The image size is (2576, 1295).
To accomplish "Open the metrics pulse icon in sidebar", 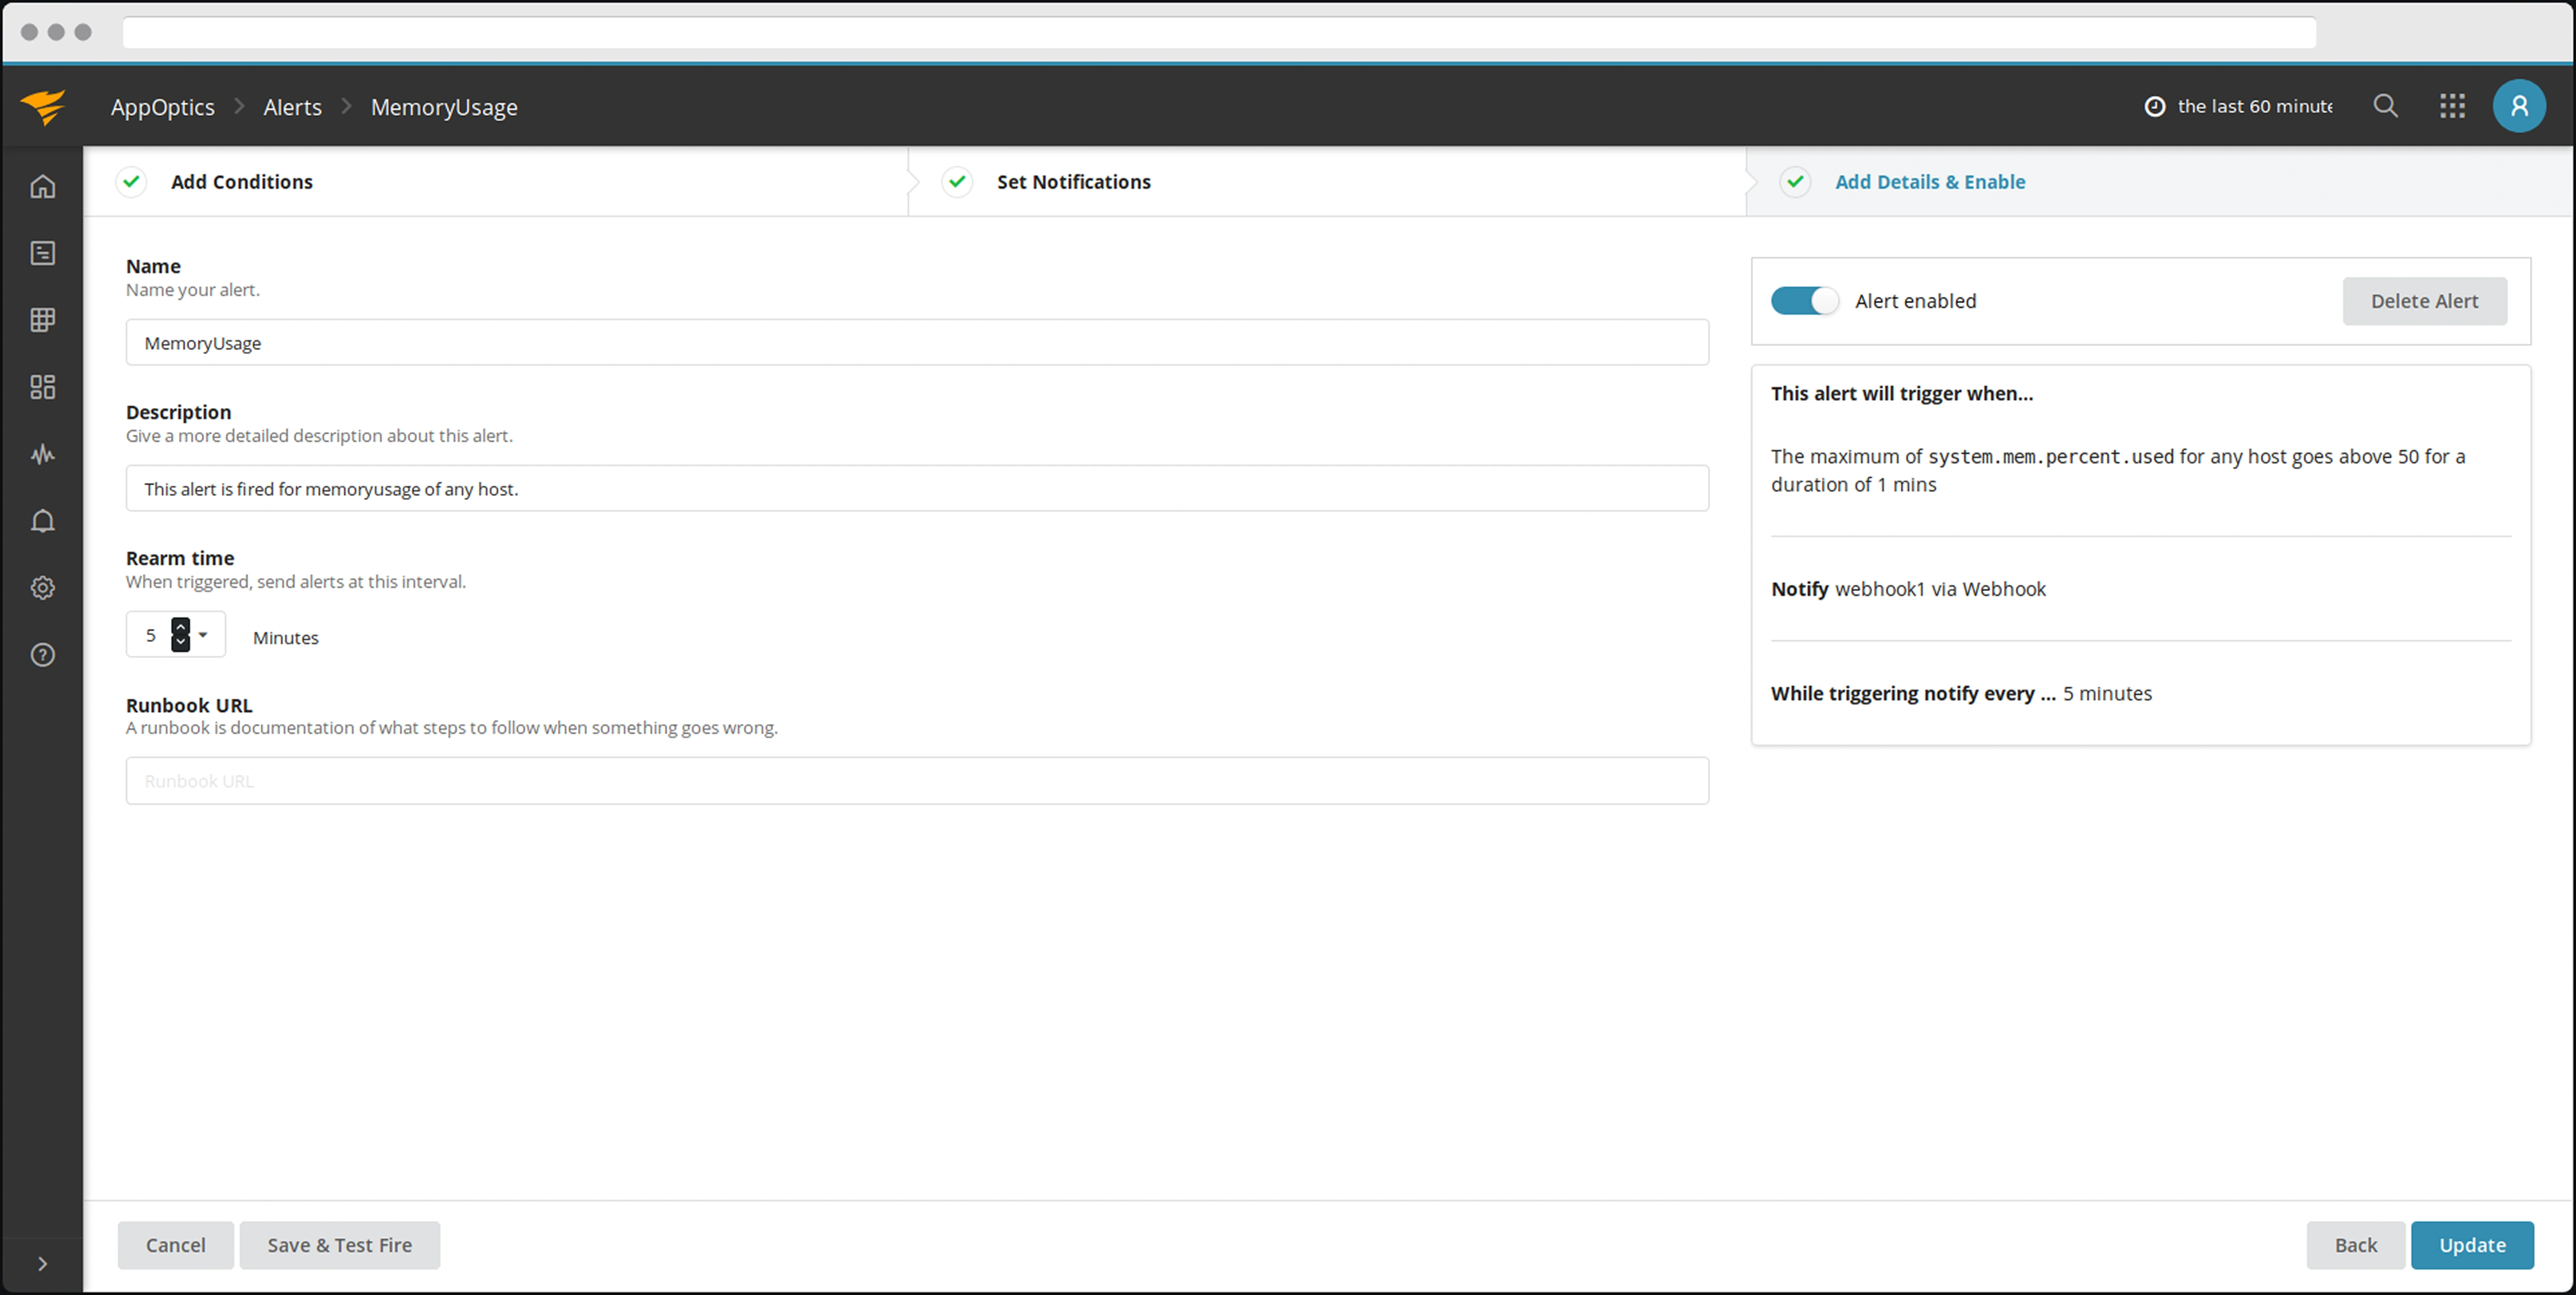I will click(42, 455).
